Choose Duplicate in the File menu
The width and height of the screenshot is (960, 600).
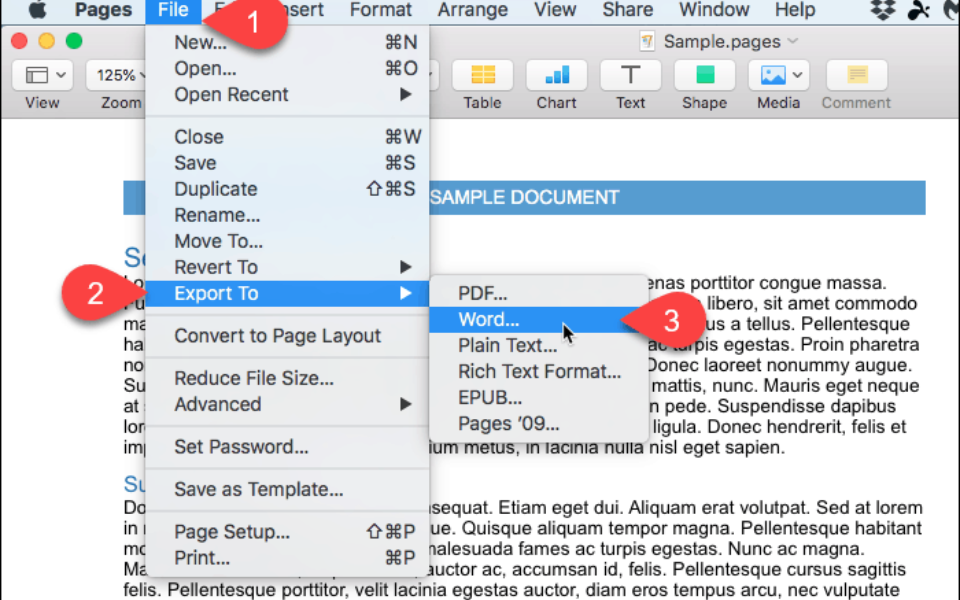click(287, 189)
